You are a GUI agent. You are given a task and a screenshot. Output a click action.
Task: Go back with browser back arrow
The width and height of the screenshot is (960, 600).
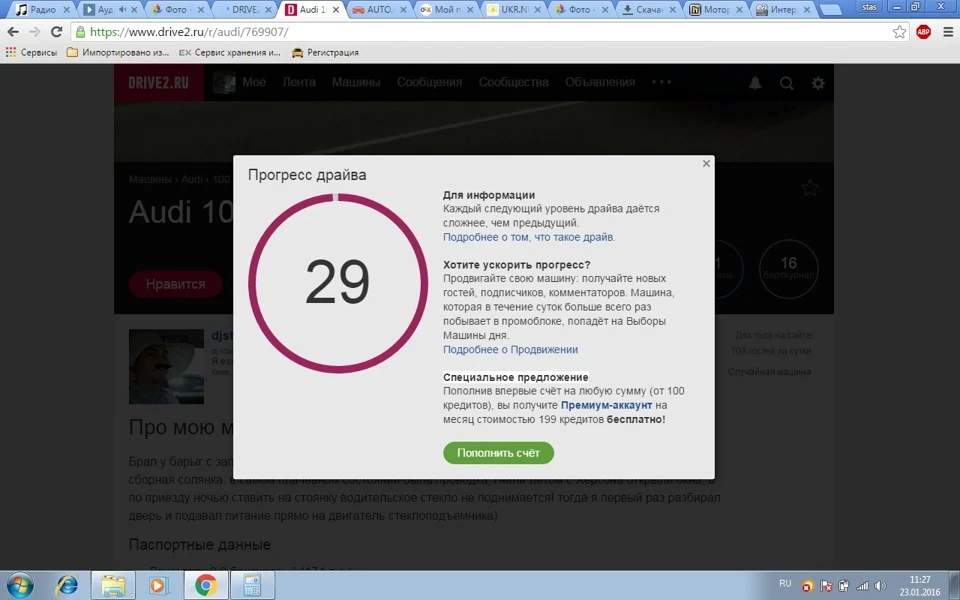click(13, 32)
